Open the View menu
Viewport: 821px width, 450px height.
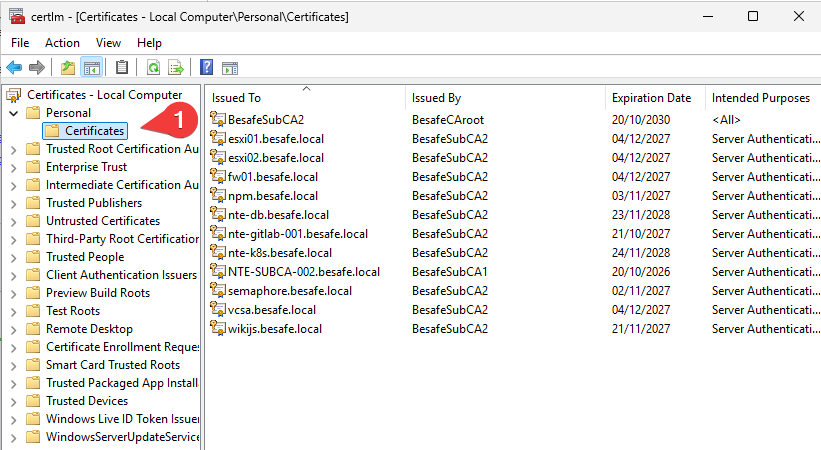coord(108,43)
